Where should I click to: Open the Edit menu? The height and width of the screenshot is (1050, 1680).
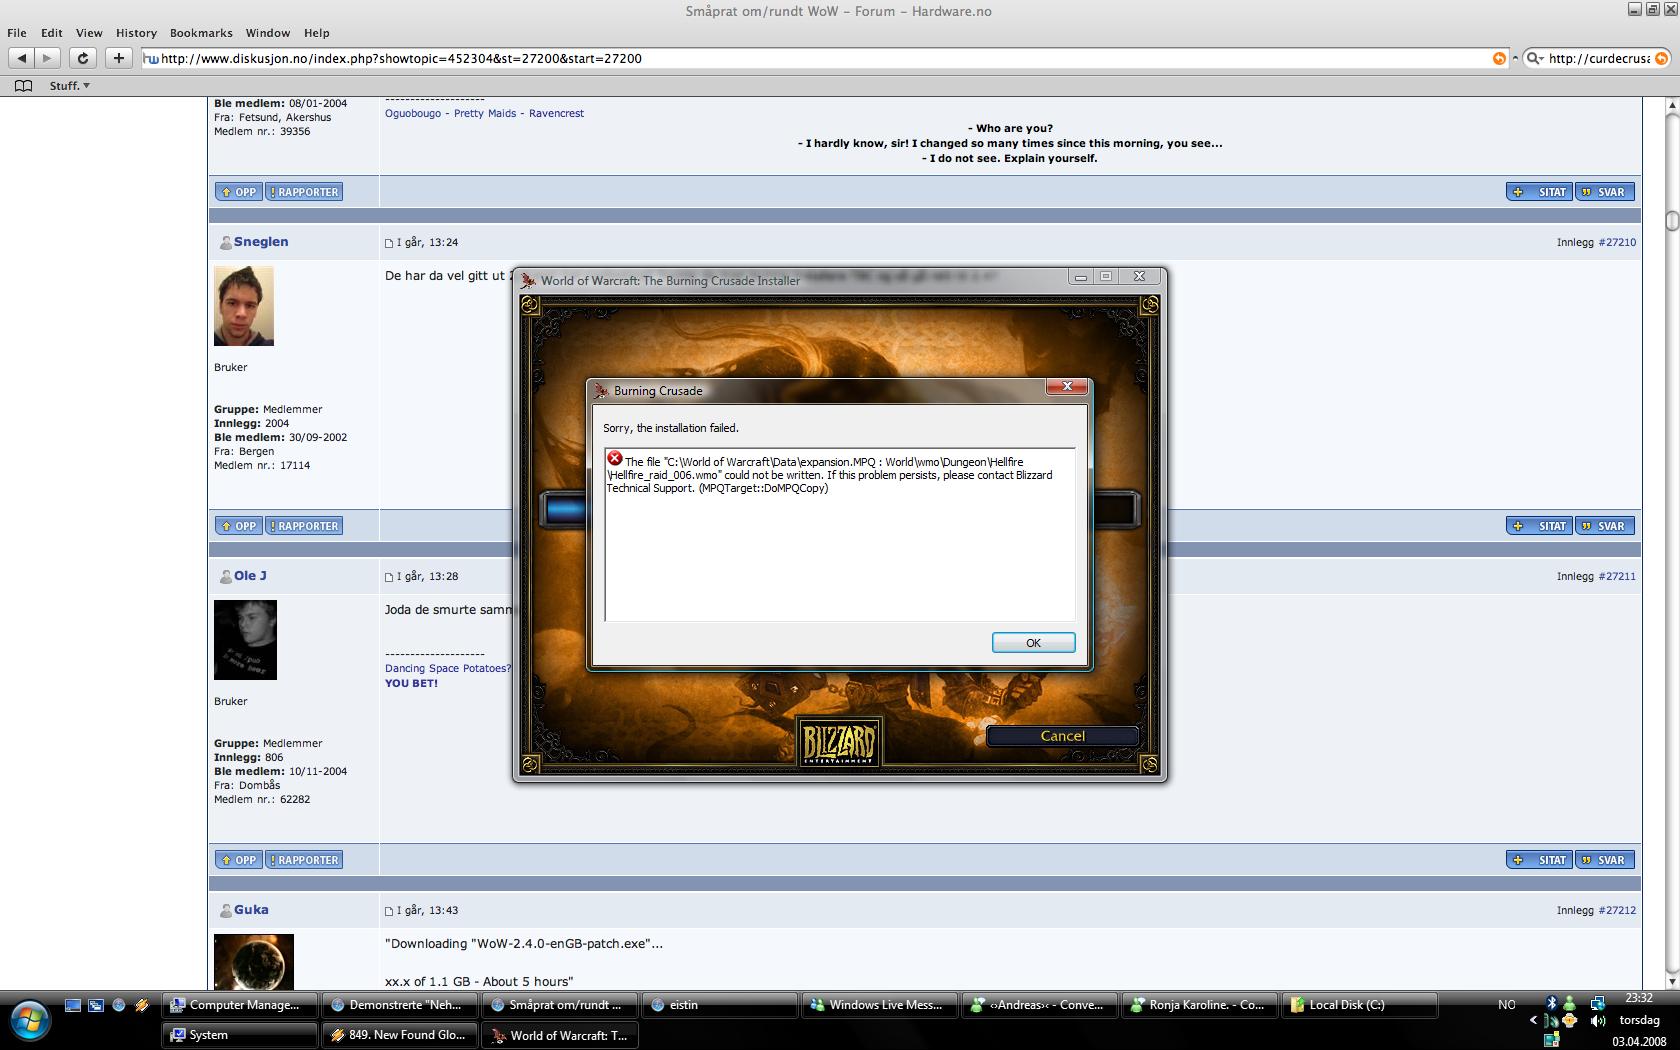tap(52, 33)
